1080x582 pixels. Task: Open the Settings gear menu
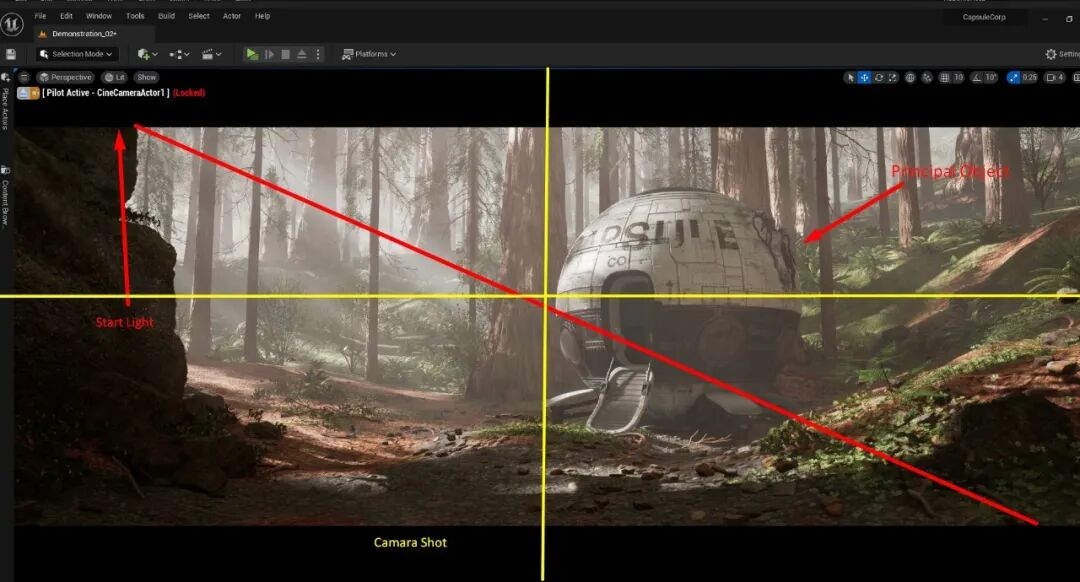pyautogui.click(x=1061, y=54)
